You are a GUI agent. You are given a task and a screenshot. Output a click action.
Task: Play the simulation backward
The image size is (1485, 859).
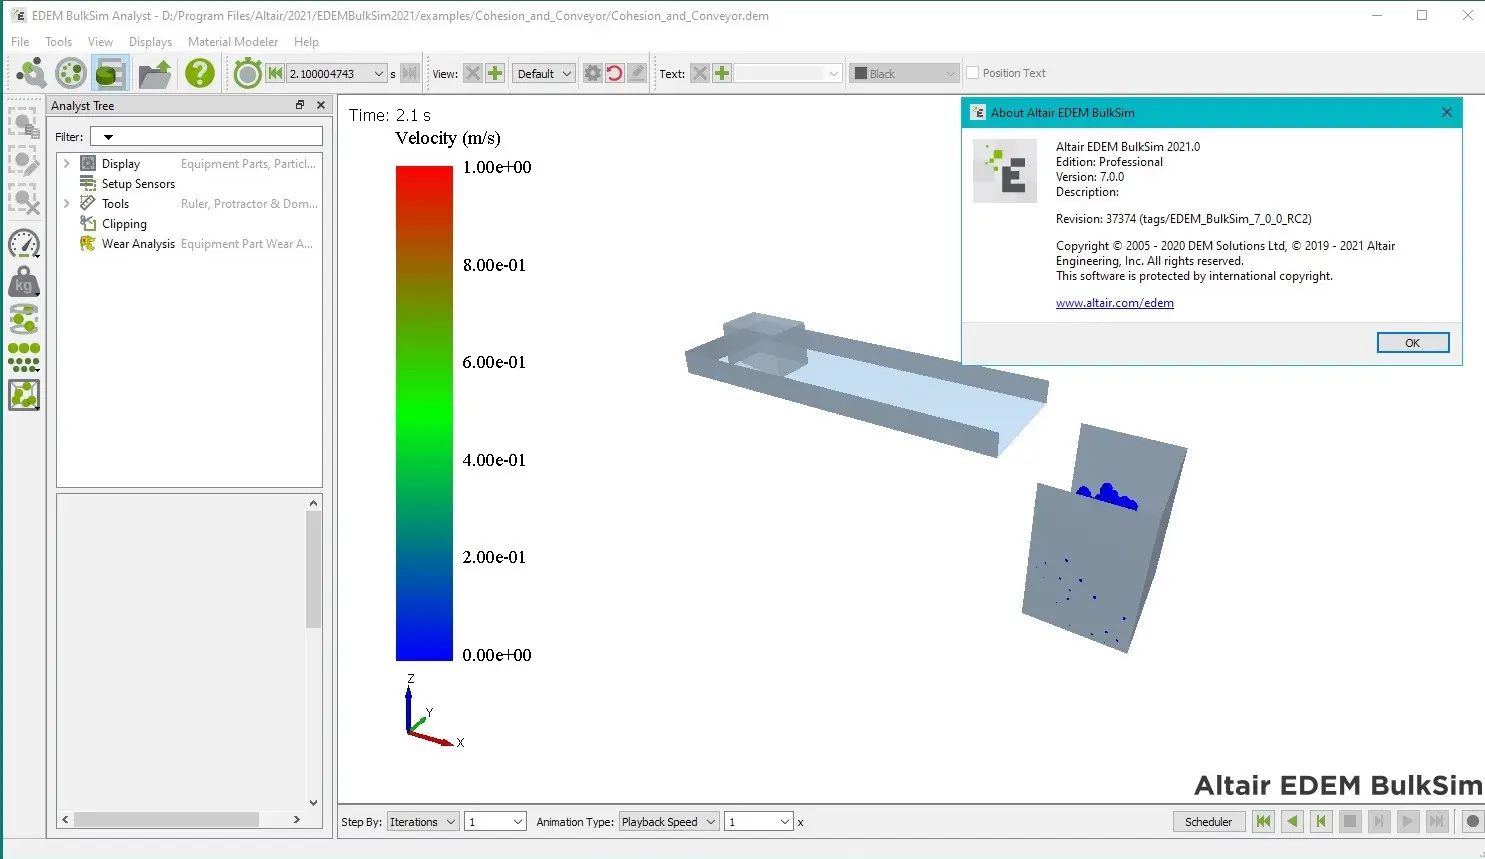point(1293,822)
